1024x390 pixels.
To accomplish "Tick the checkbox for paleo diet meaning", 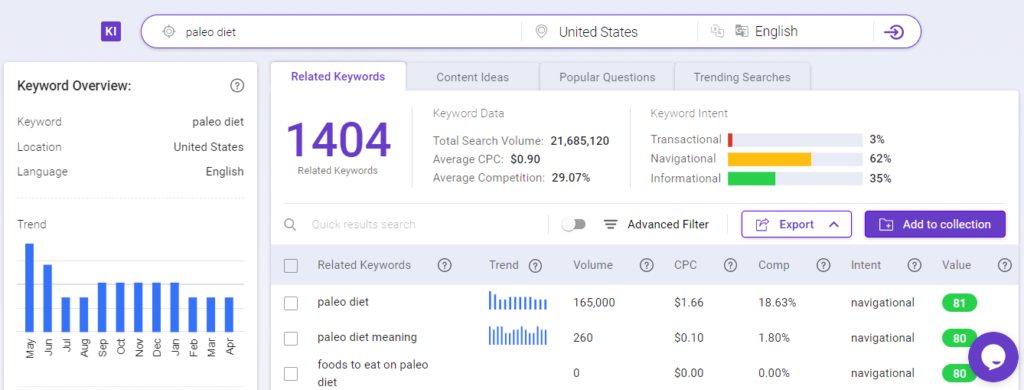I will 291,338.
